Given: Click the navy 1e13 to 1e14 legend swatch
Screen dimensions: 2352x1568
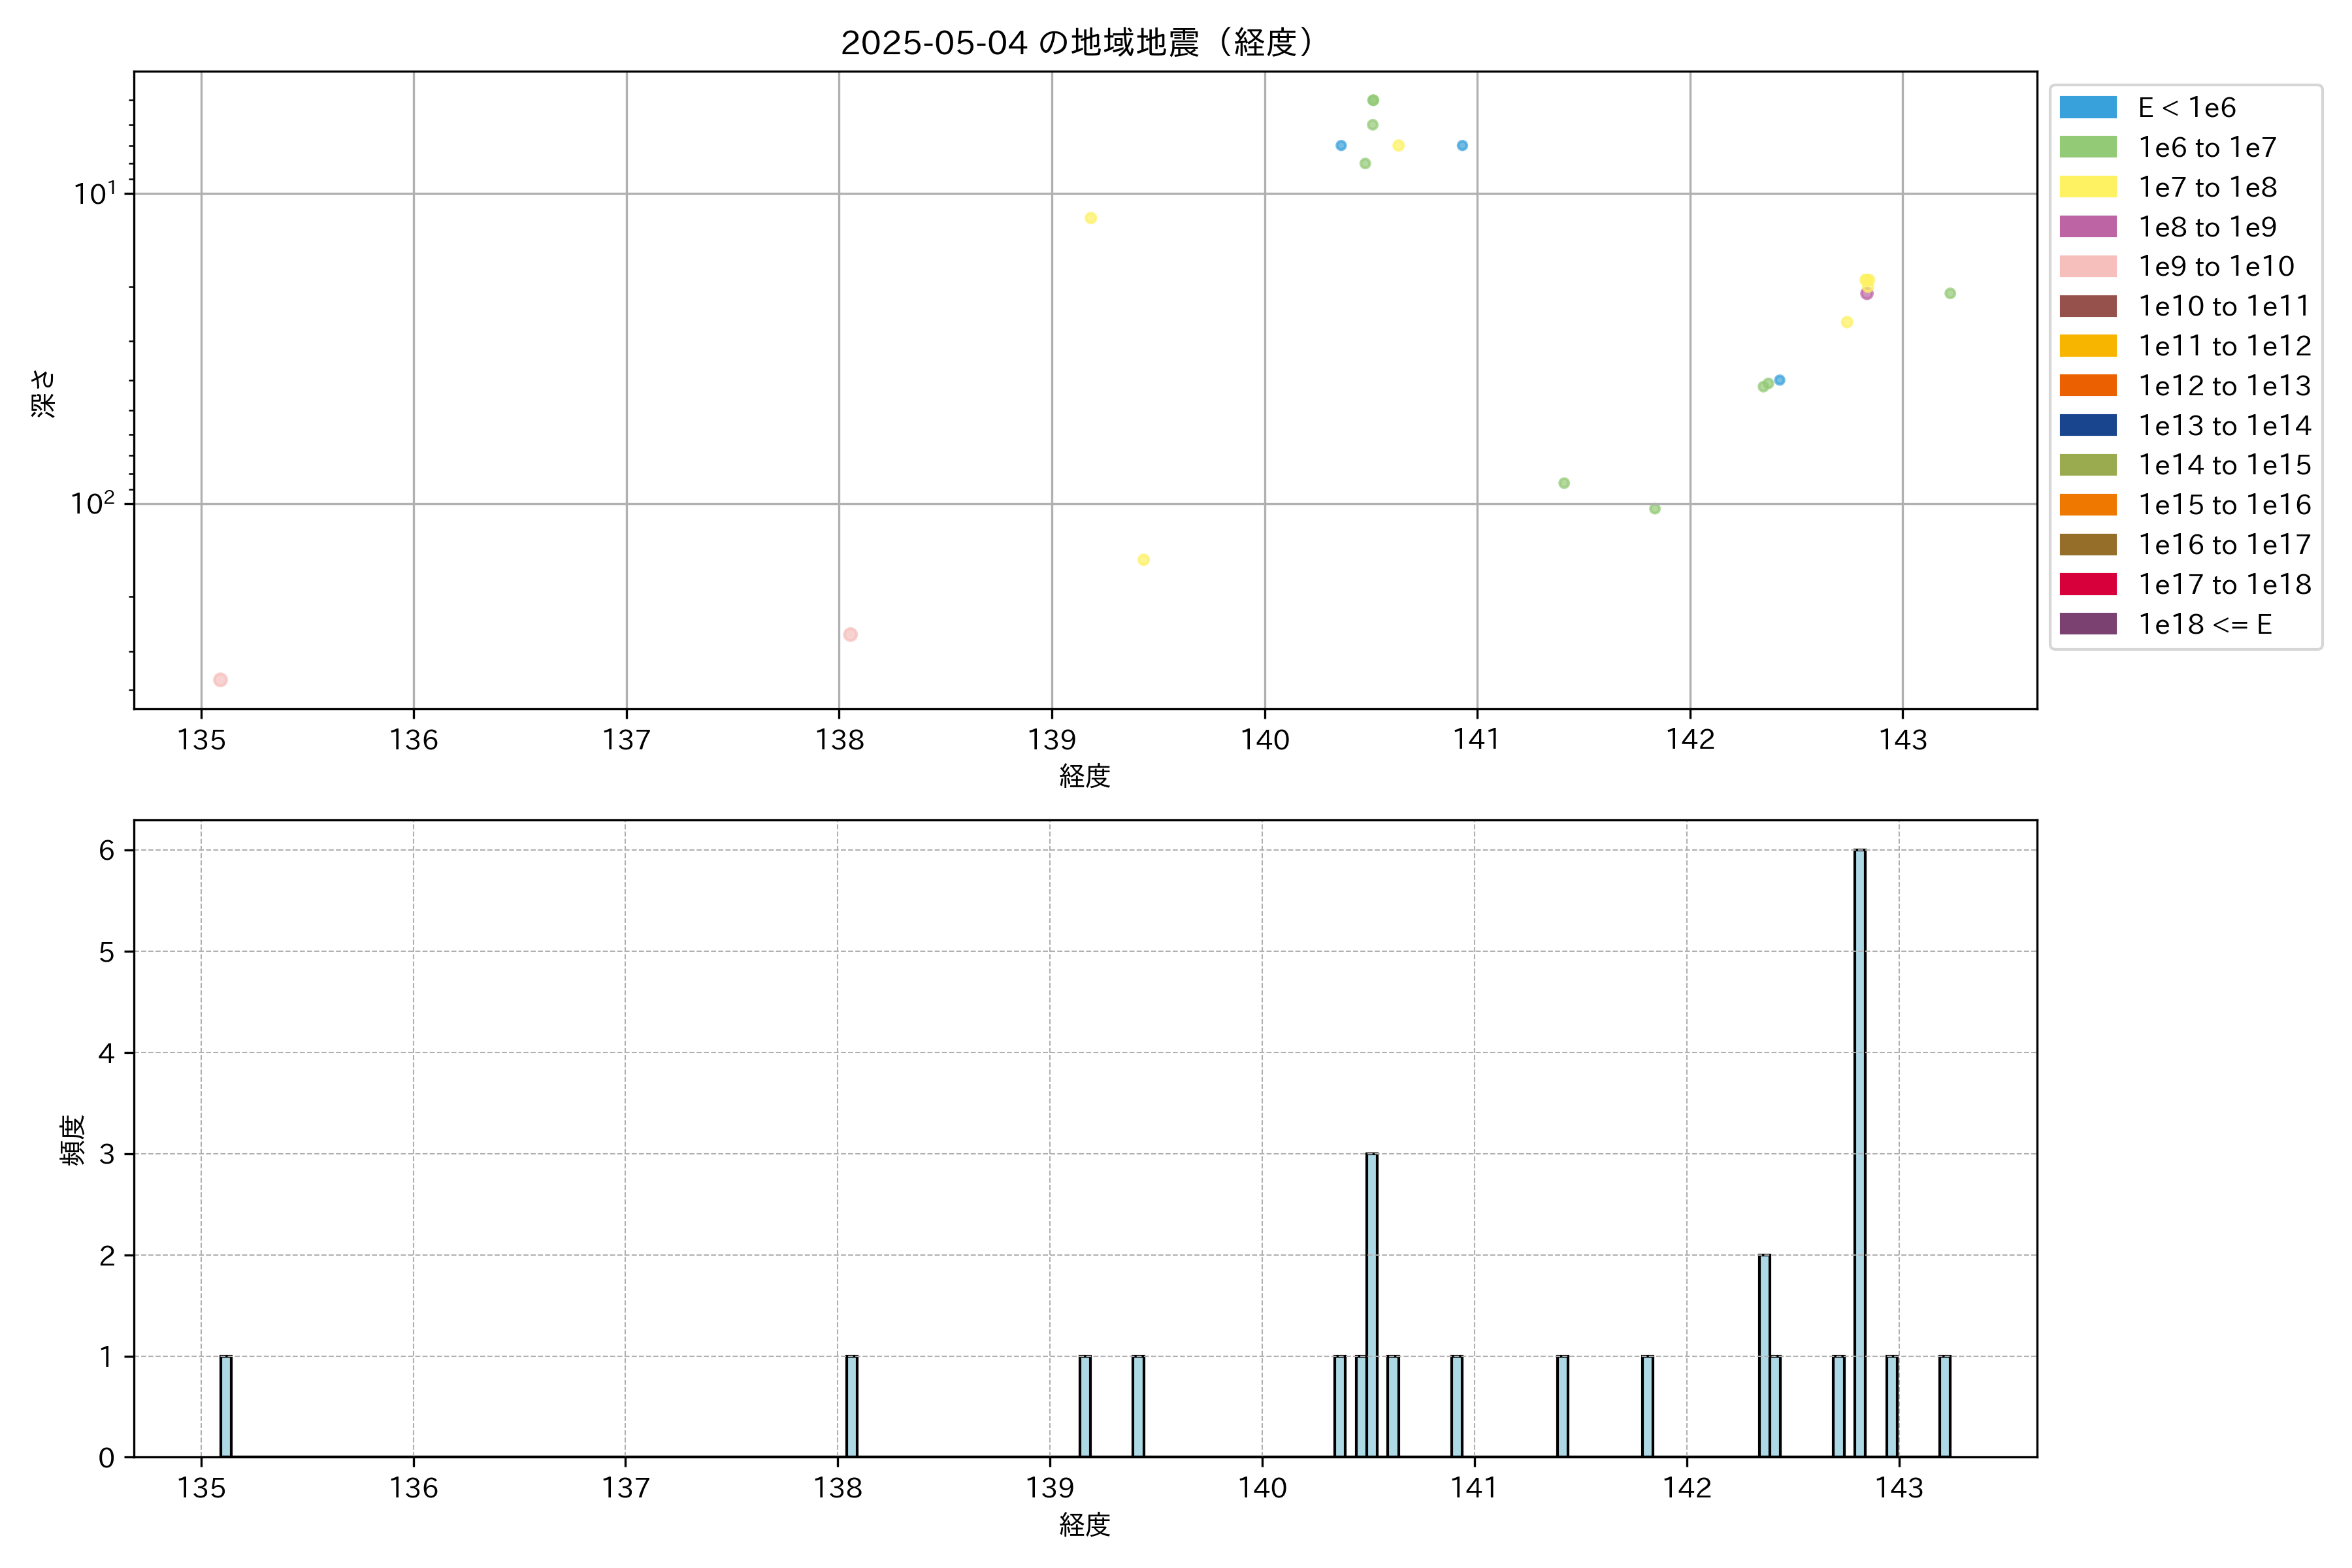Looking at the screenshot, I should click(2087, 425).
